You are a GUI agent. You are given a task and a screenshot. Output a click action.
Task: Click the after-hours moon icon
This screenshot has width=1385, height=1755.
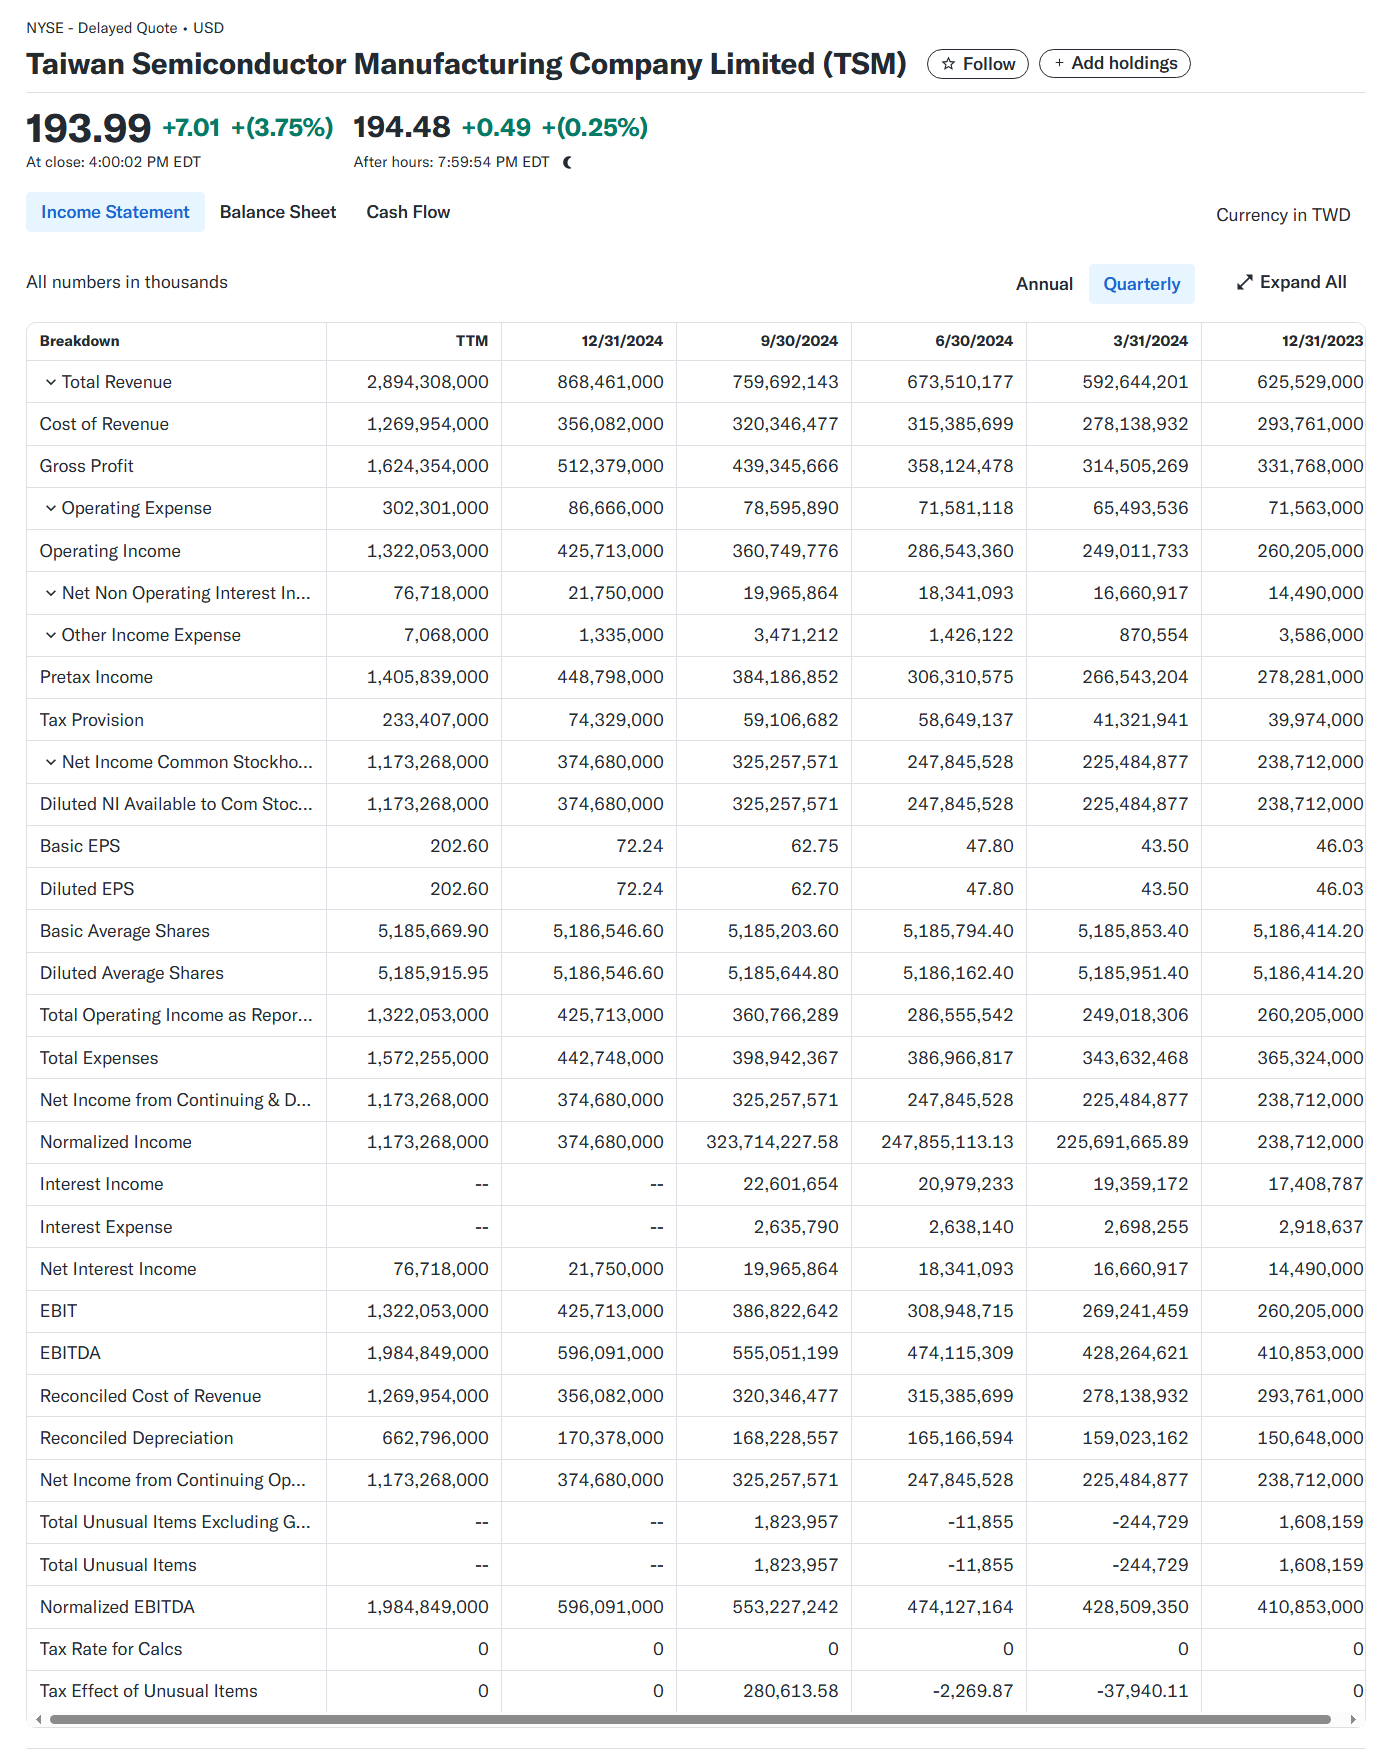click(568, 162)
